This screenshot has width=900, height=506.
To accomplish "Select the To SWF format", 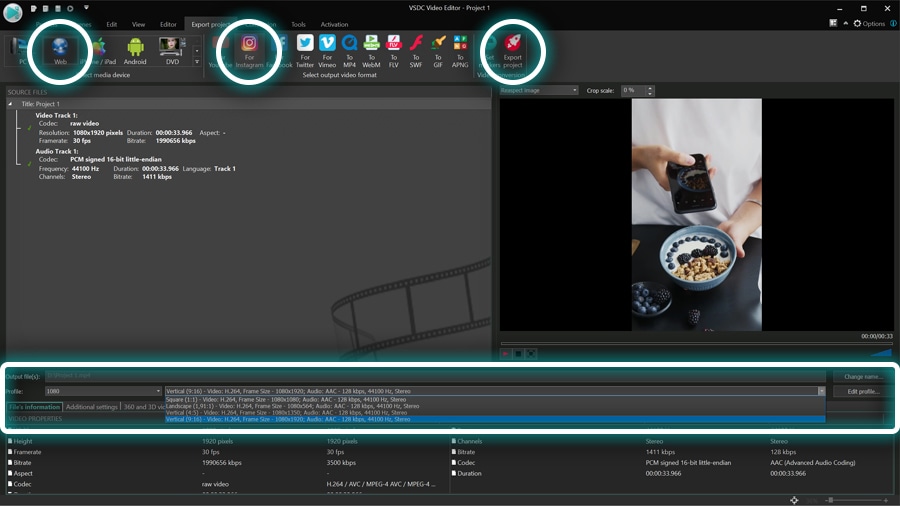I will pos(416,52).
